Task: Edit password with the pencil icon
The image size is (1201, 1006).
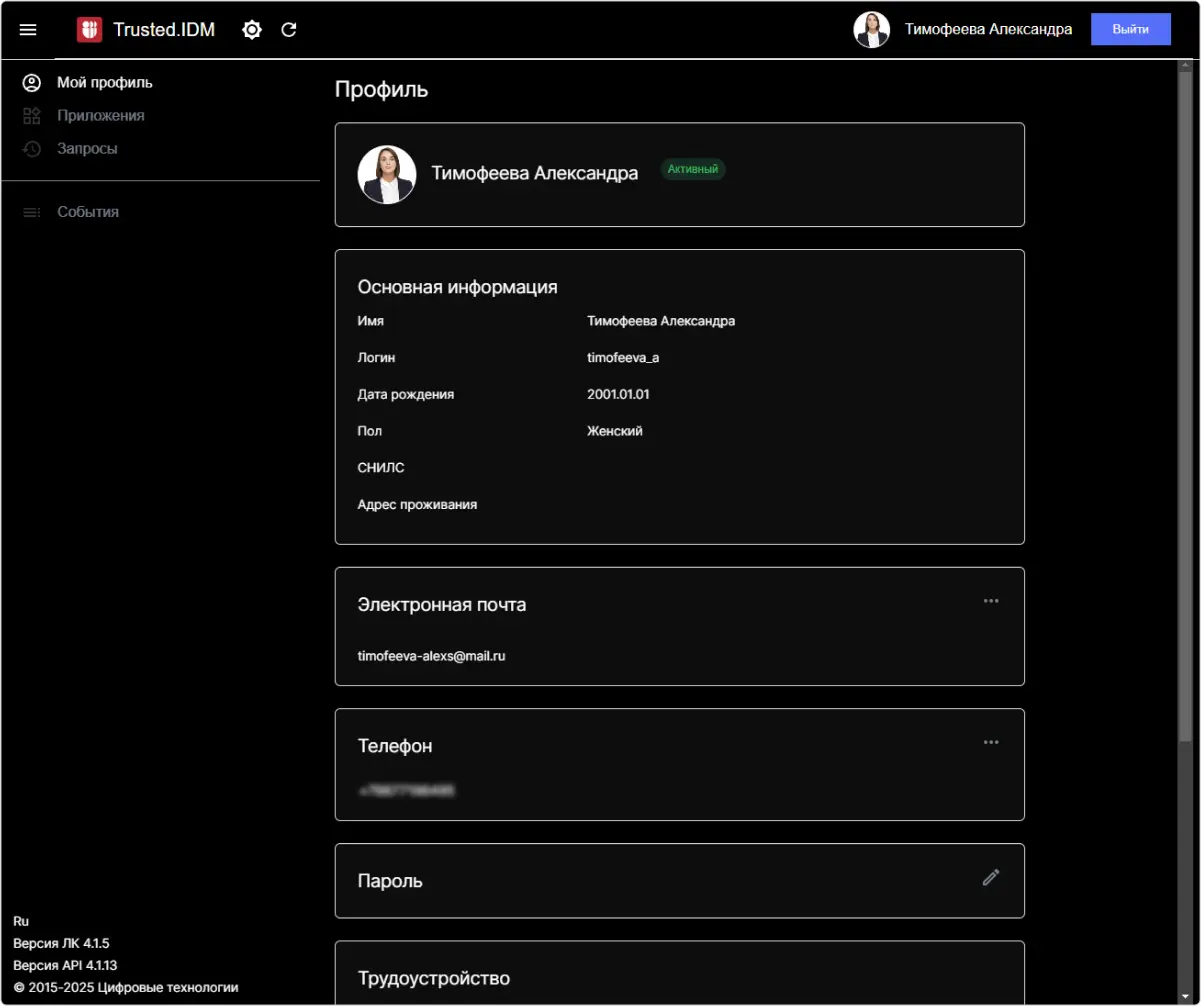Action: [x=990, y=878]
